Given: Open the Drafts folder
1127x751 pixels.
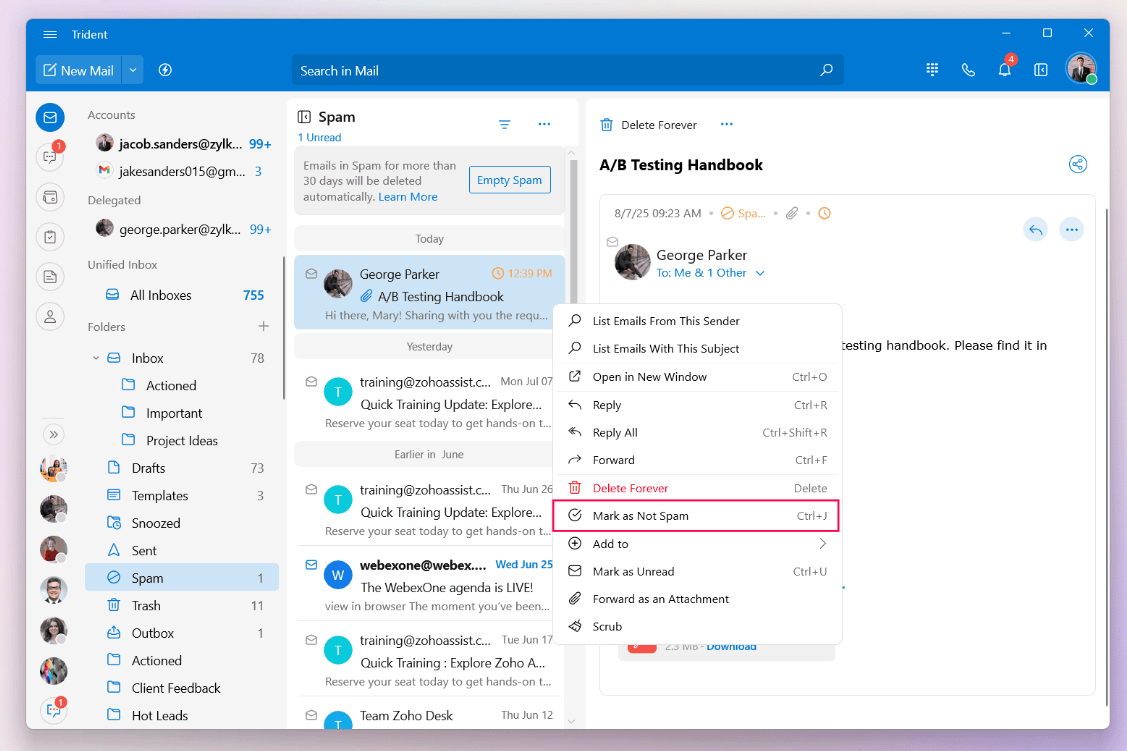Looking at the screenshot, I should pos(182,468).
